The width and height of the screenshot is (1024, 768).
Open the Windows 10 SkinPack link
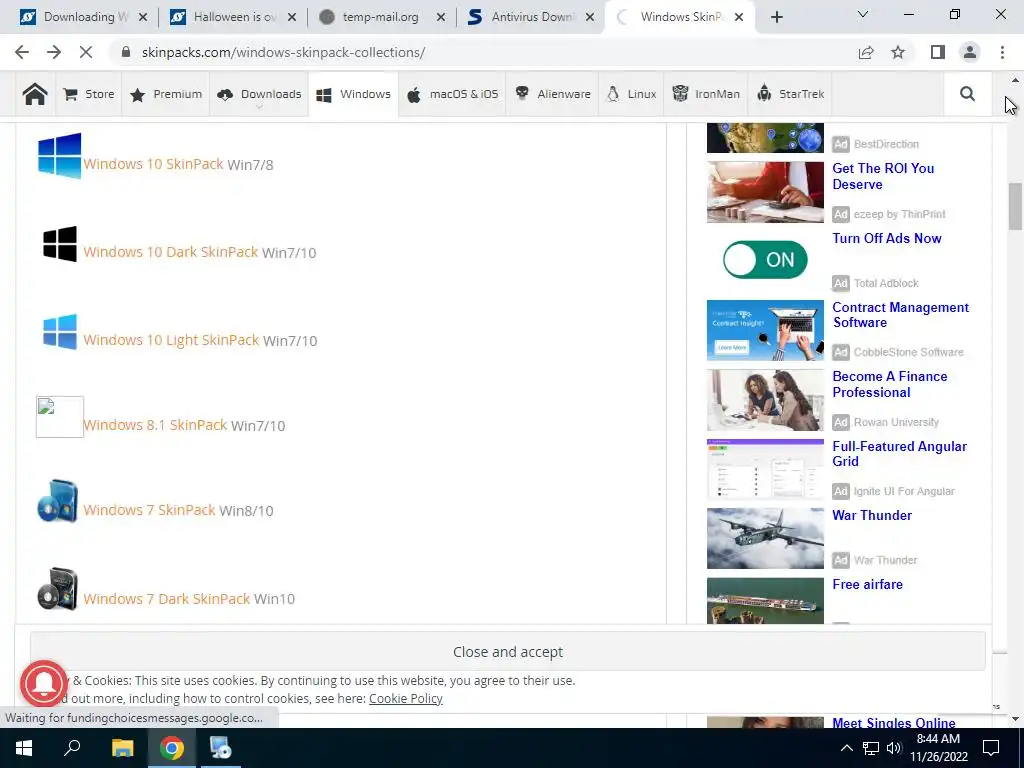(153, 164)
